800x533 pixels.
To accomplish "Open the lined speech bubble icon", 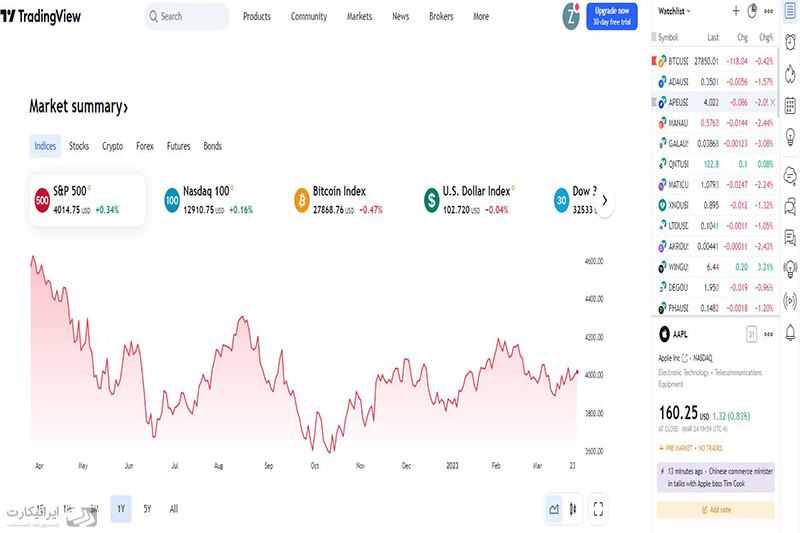I will tap(790, 237).
